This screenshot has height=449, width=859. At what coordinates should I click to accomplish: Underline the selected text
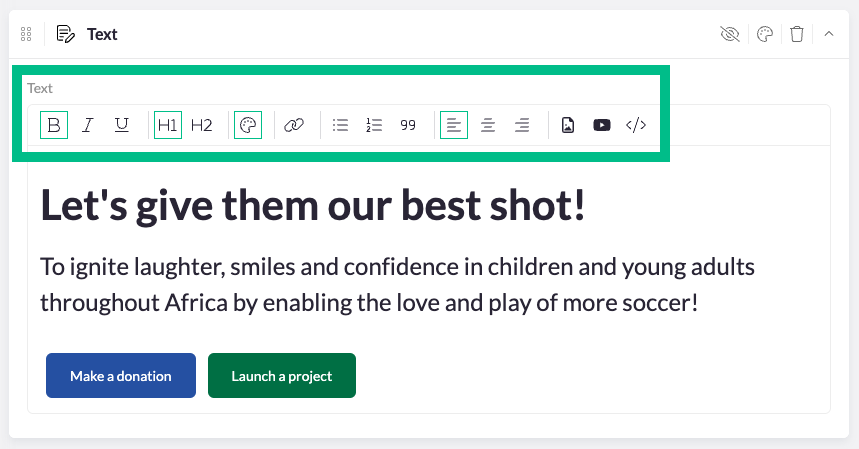pyautogui.click(x=122, y=125)
